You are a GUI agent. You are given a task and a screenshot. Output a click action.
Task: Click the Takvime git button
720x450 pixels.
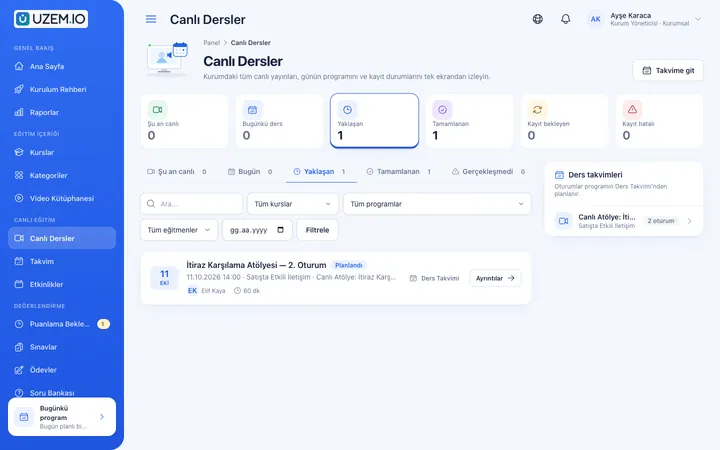coord(668,70)
